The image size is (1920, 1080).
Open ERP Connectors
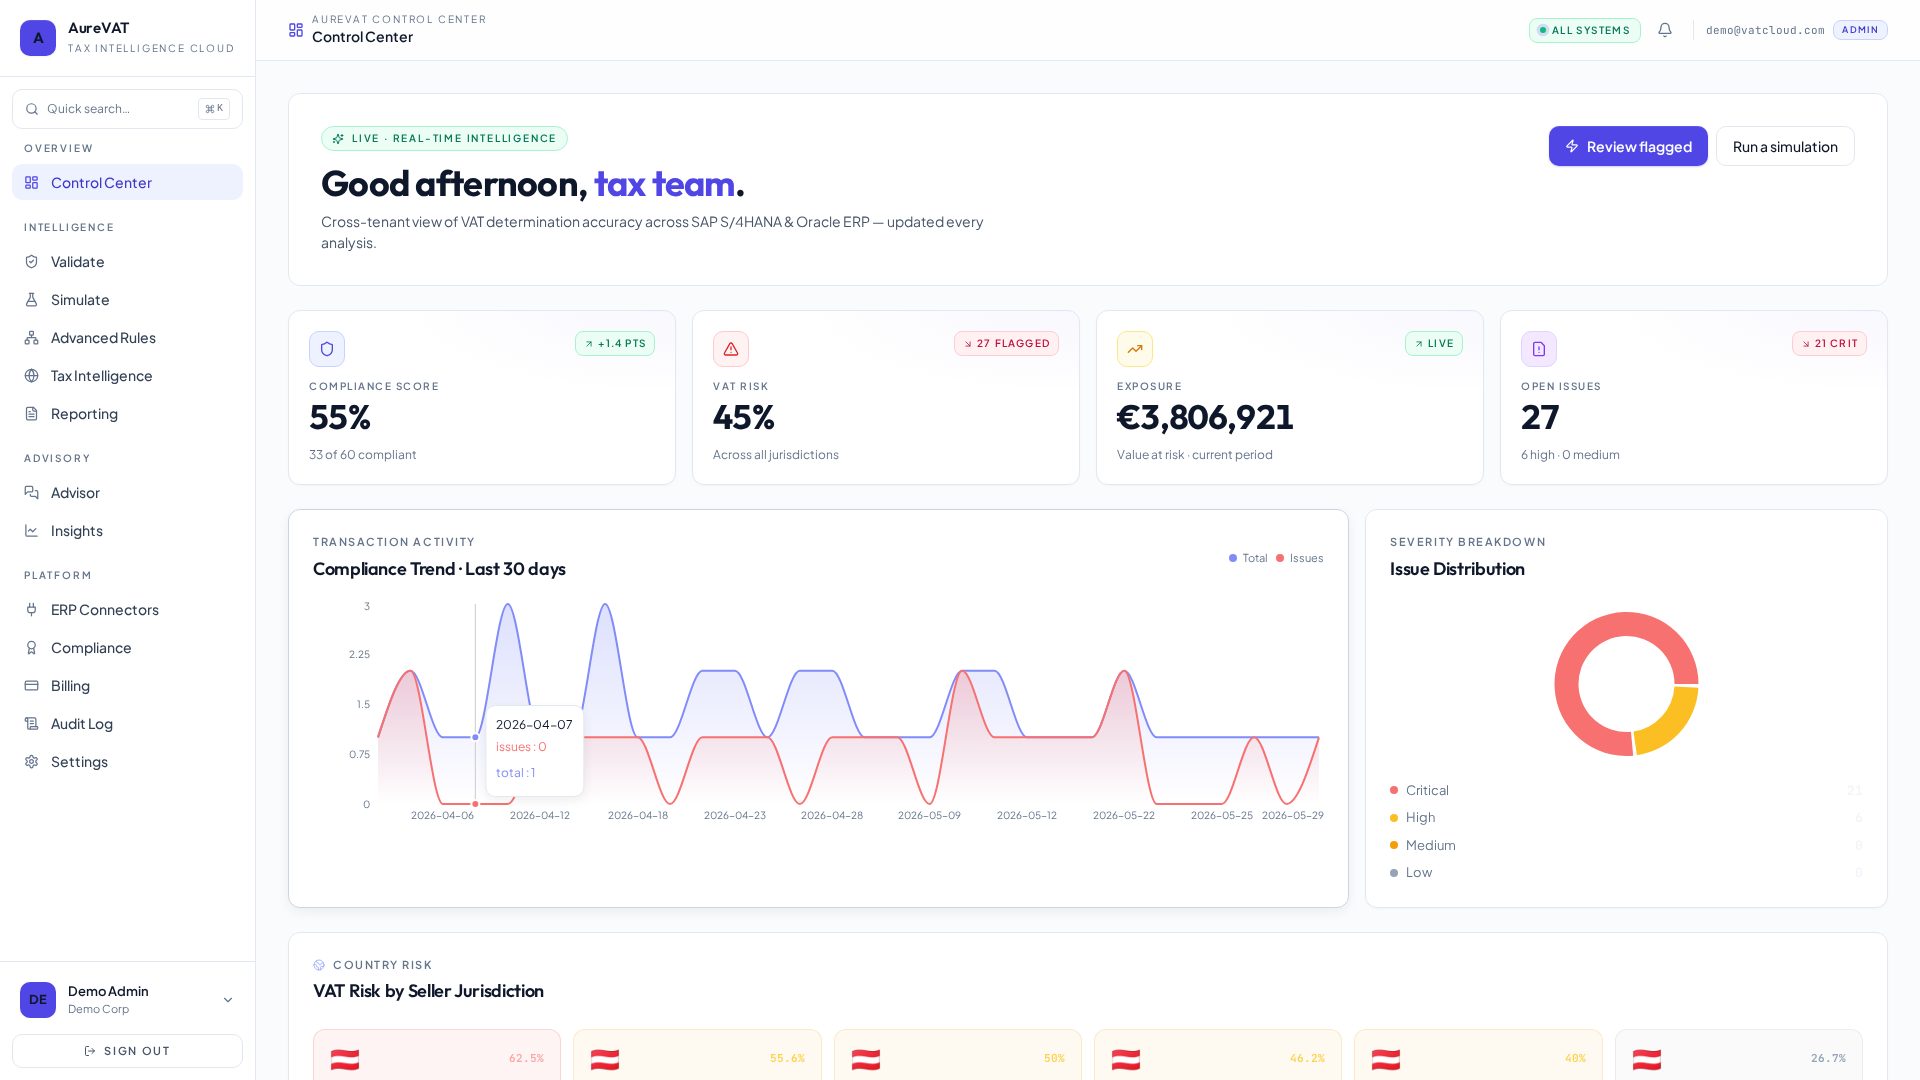point(127,610)
